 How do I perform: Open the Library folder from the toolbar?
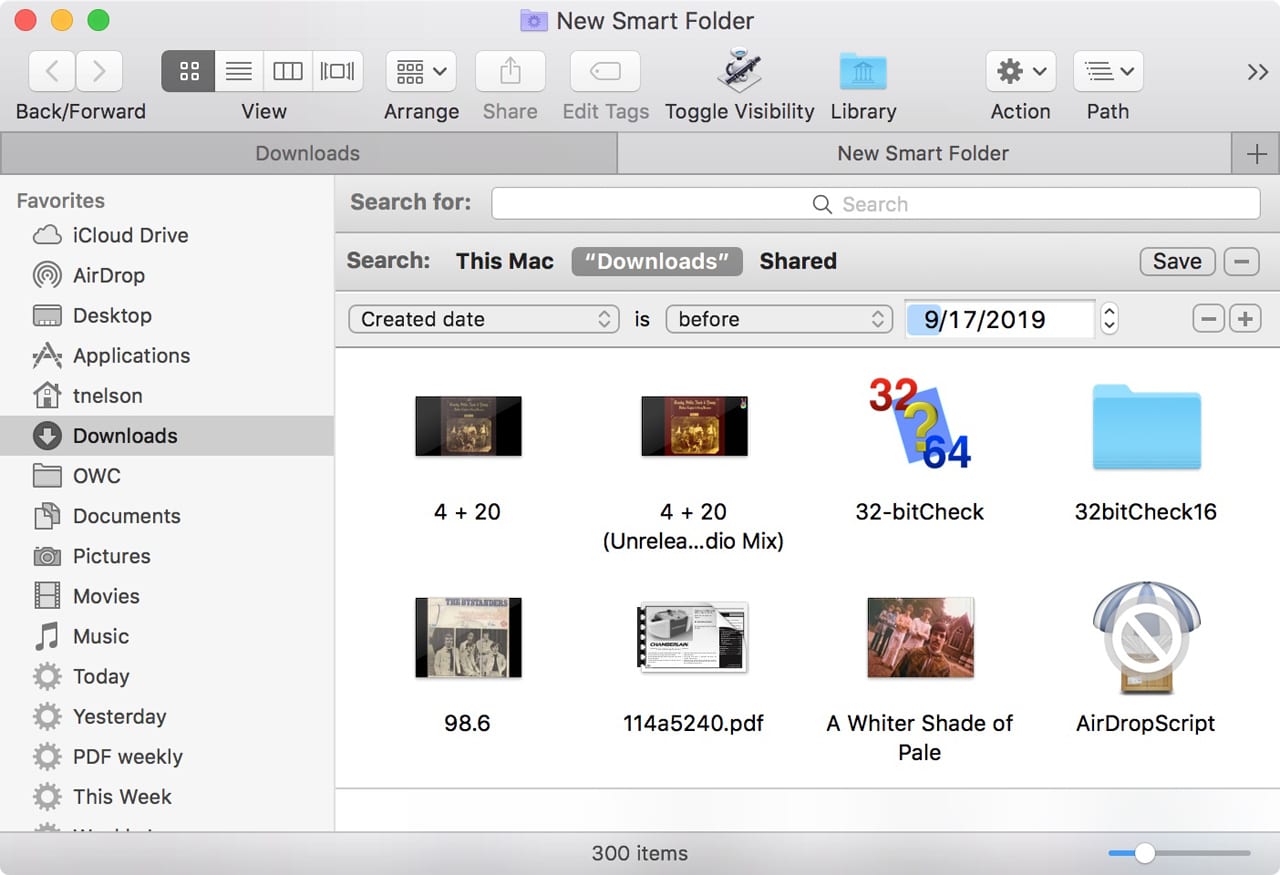pyautogui.click(x=863, y=70)
